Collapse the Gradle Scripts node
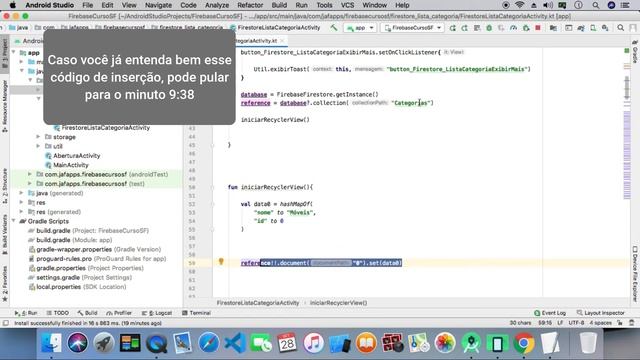The width and height of the screenshot is (640, 360). [x=13, y=221]
